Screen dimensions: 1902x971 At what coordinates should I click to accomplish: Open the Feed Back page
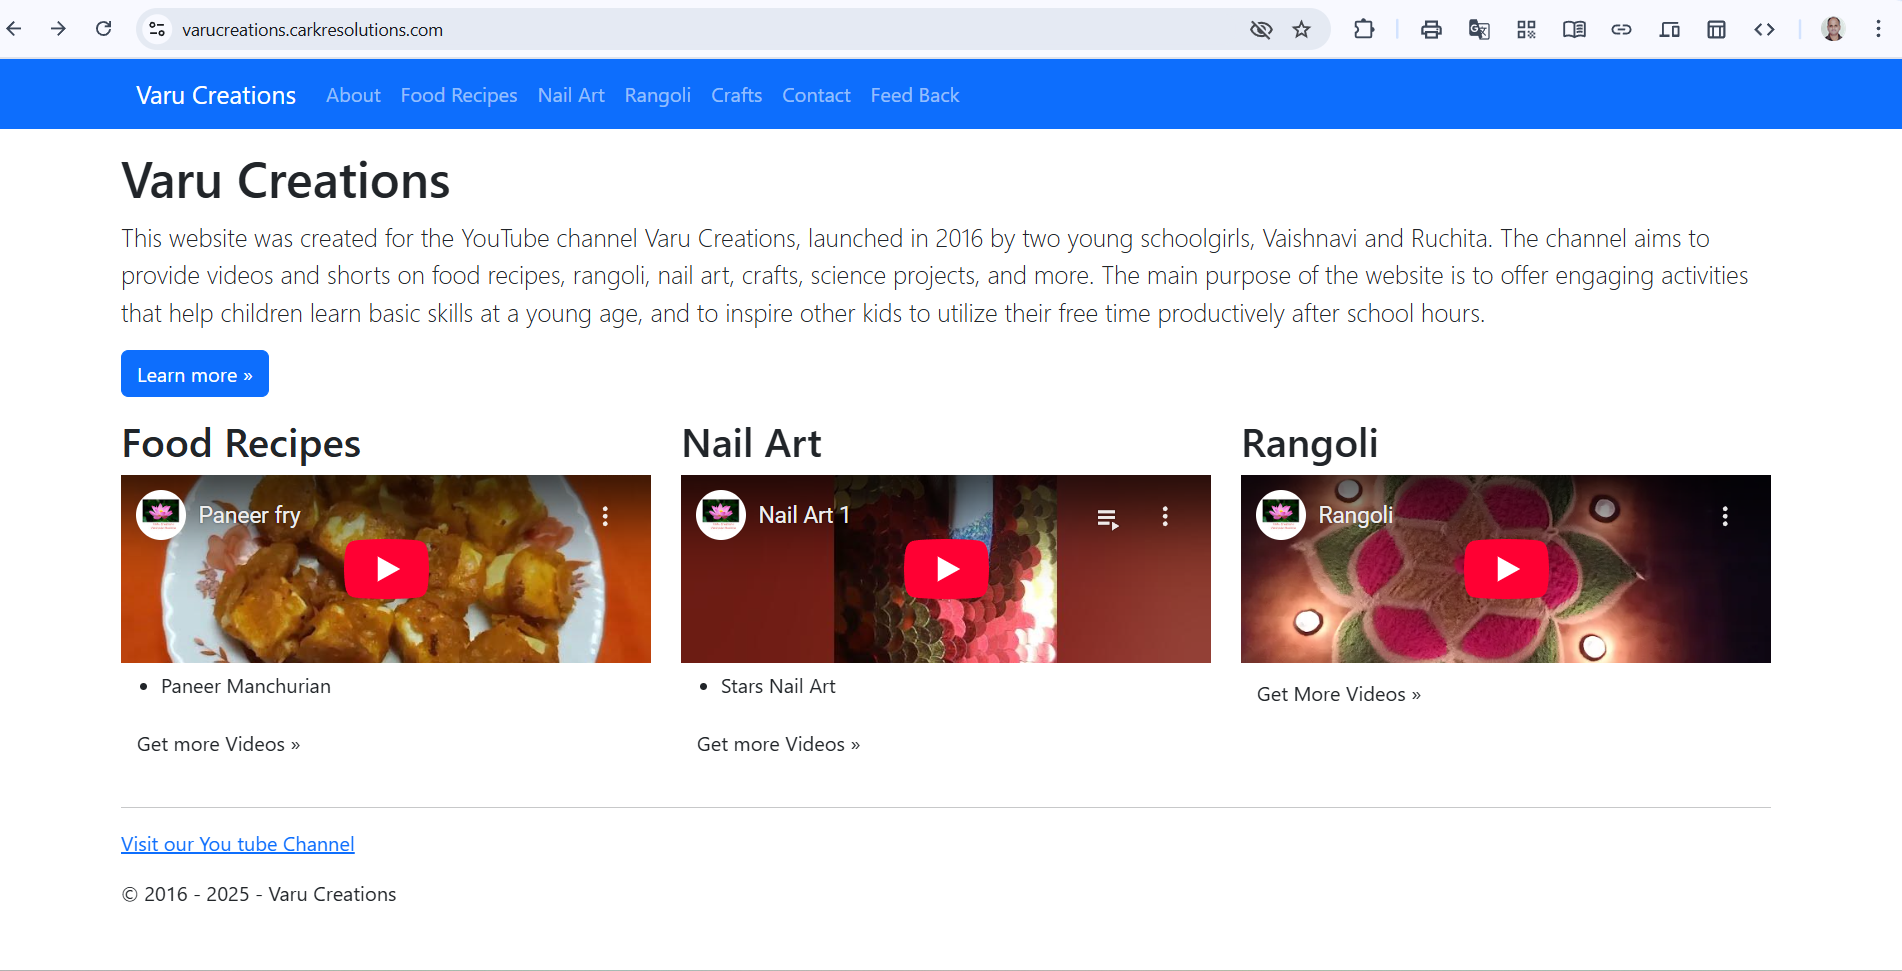coord(914,94)
